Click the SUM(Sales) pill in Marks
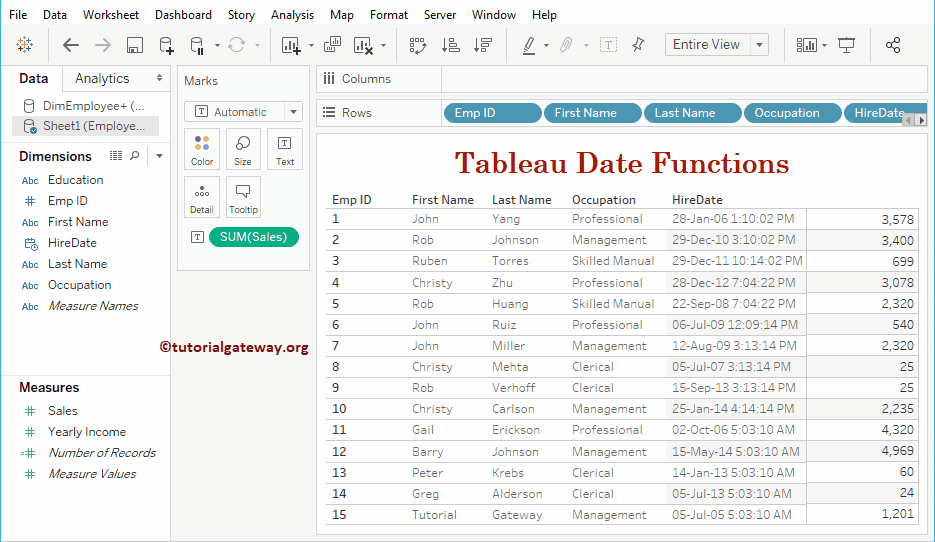This screenshot has width=935, height=542. click(253, 237)
